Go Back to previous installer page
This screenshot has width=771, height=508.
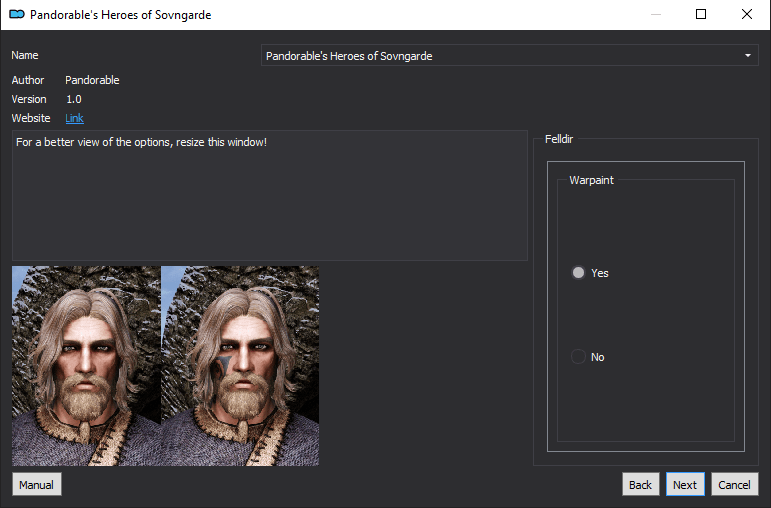click(x=640, y=484)
